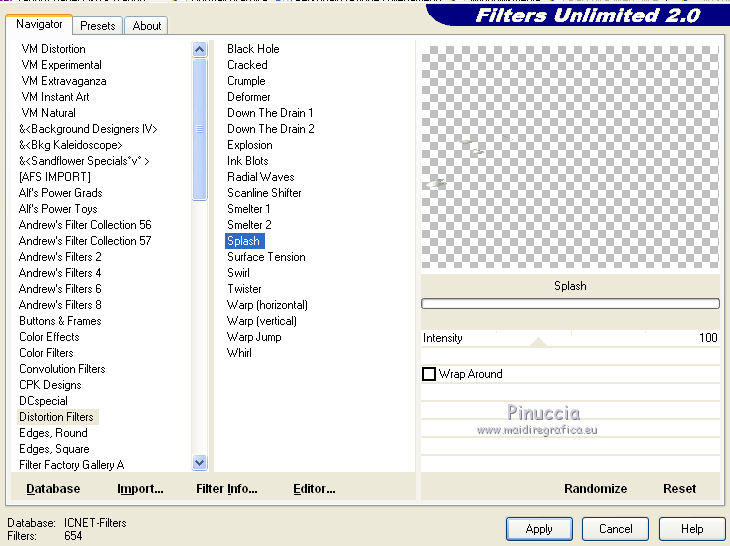Open the About tab
The image size is (730, 546).
click(147, 26)
